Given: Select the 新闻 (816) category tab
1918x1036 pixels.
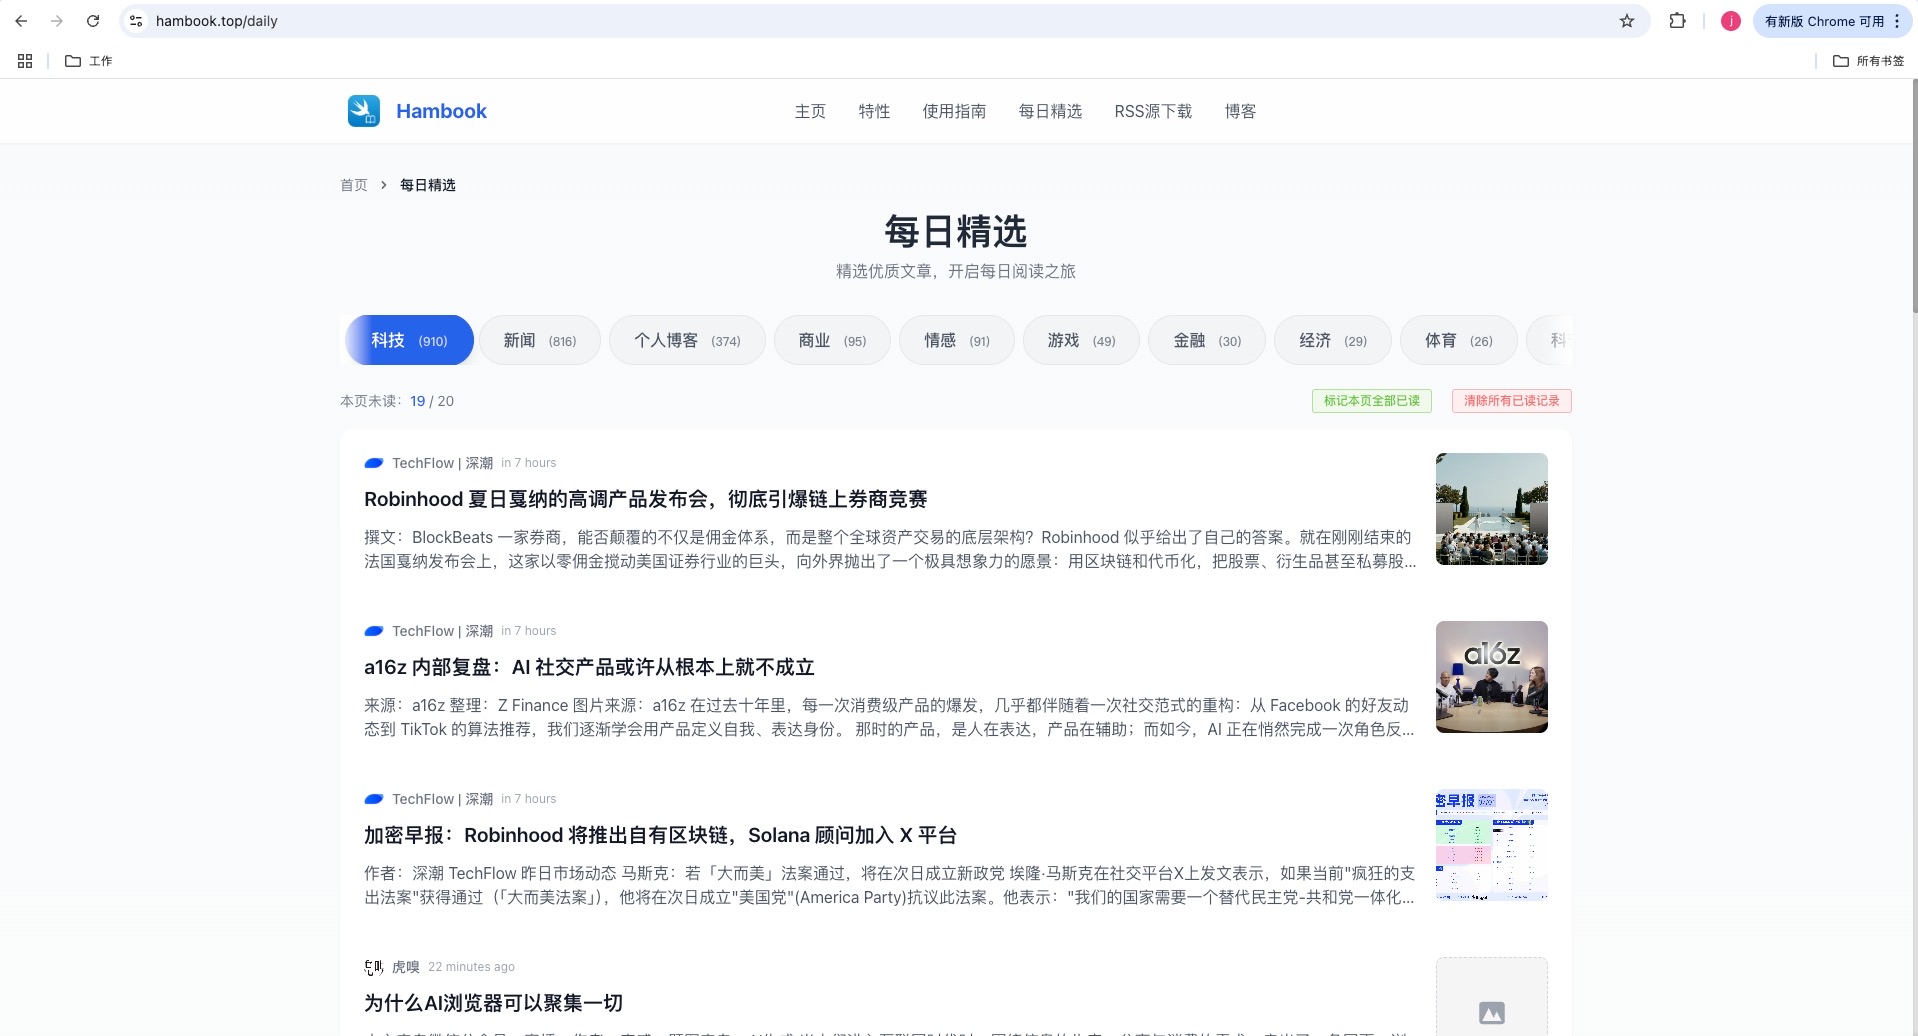Looking at the screenshot, I should click(539, 341).
